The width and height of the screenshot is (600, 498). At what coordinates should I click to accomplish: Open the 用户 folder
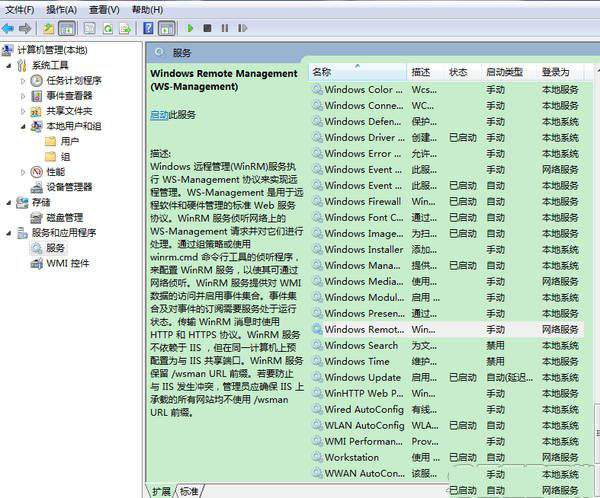pos(70,142)
